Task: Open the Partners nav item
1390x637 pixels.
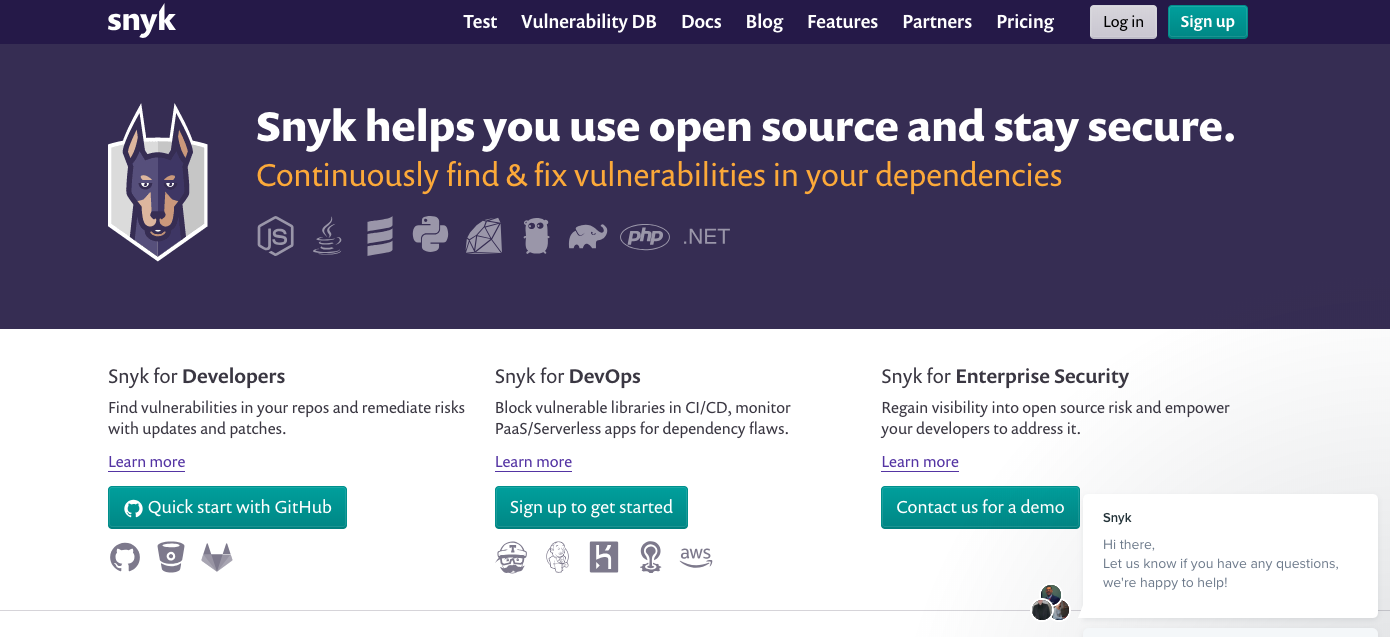Action: pos(937,22)
